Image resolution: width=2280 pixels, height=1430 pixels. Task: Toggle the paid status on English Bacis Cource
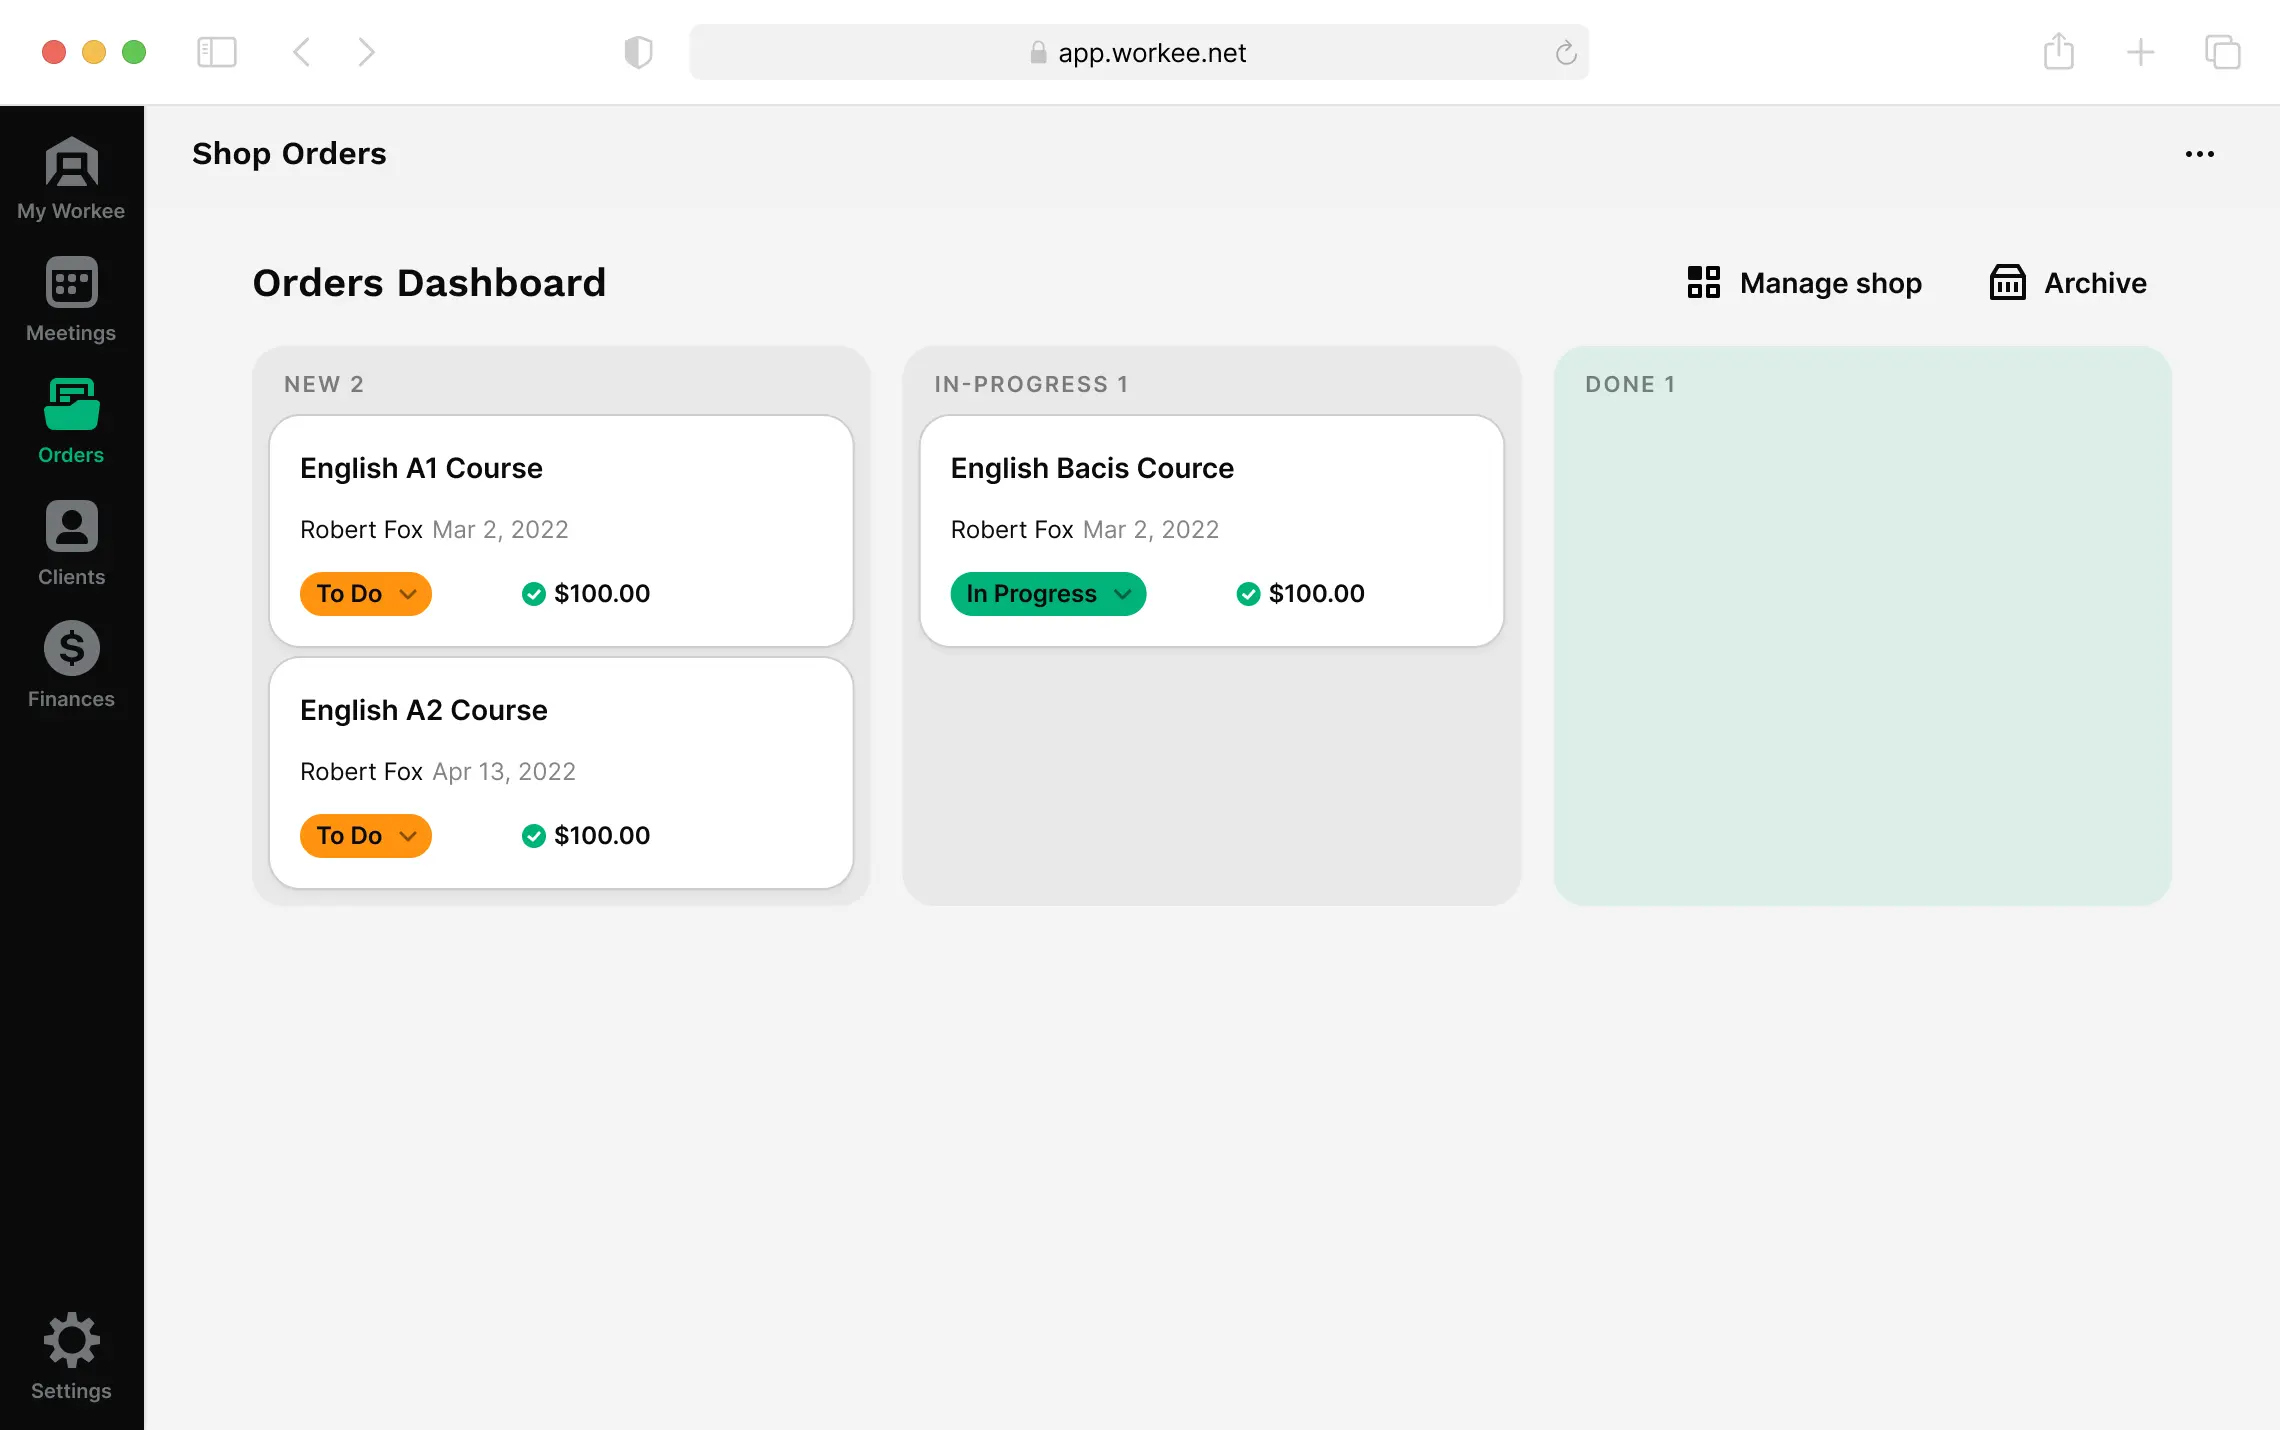tap(1247, 593)
